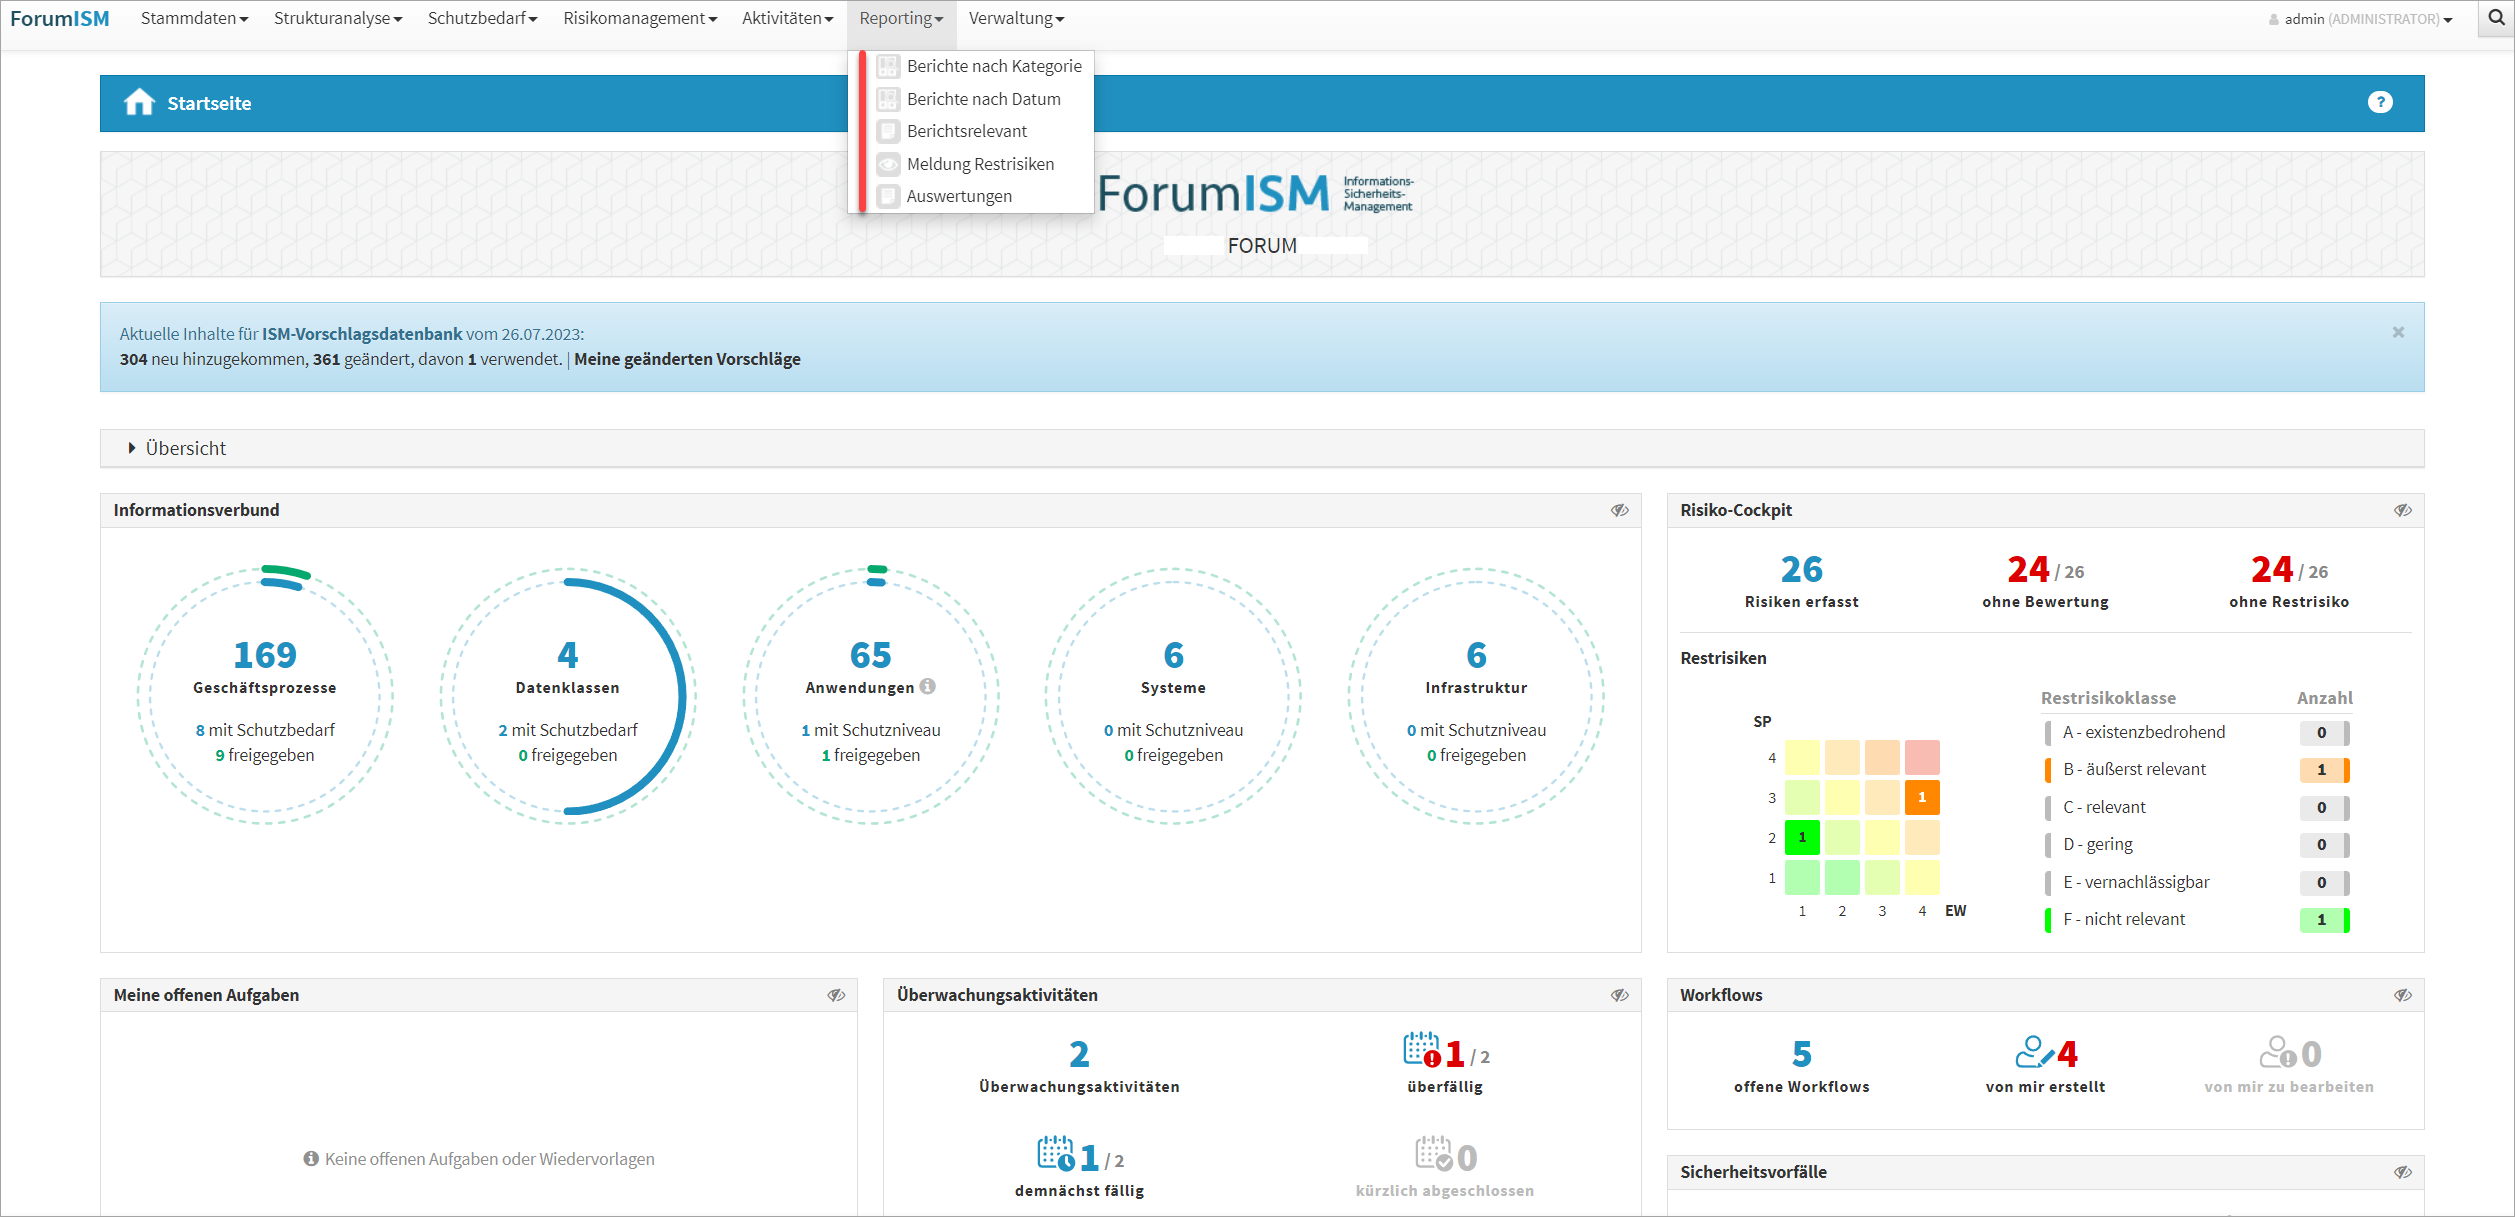This screenshot has height=1217, width=2515.
Task: Open the help question mark icon
Action: pyautogui.click(x=2380, y=102)
